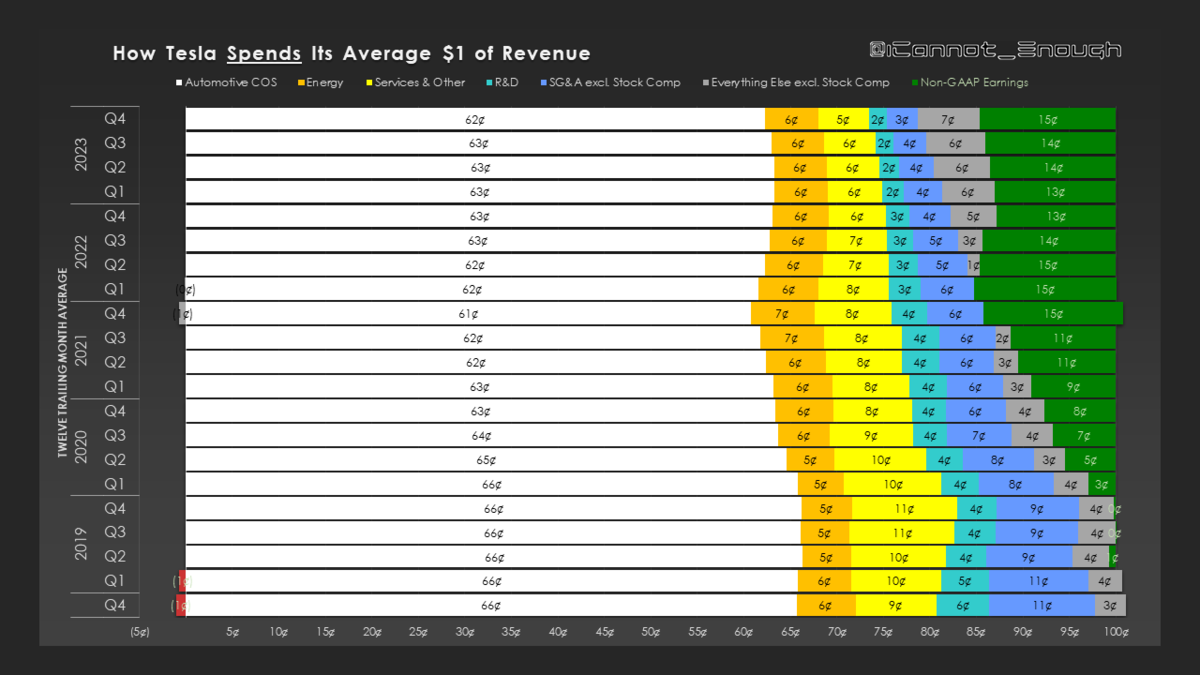Click the 2021 year label
Screen dimensions: 1200x675
pos(81,350)
